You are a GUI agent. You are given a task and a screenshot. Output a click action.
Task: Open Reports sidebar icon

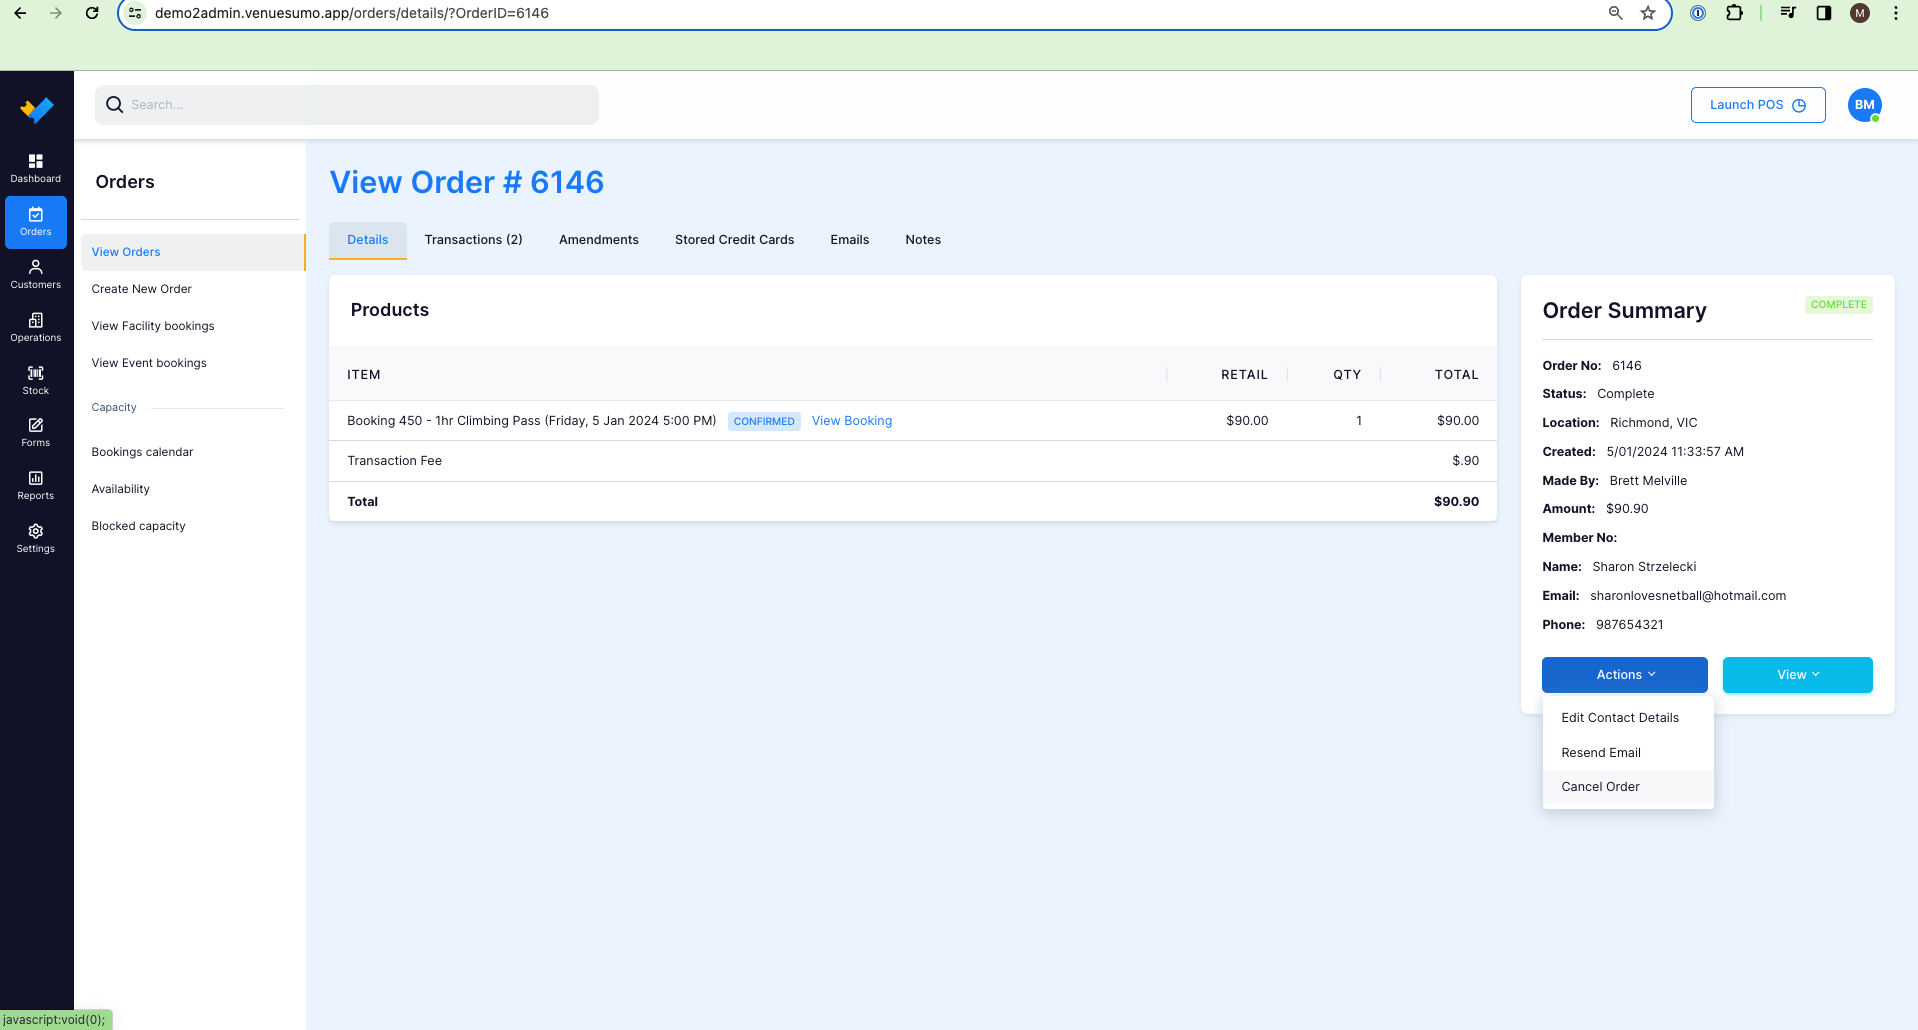pos(36,485)
